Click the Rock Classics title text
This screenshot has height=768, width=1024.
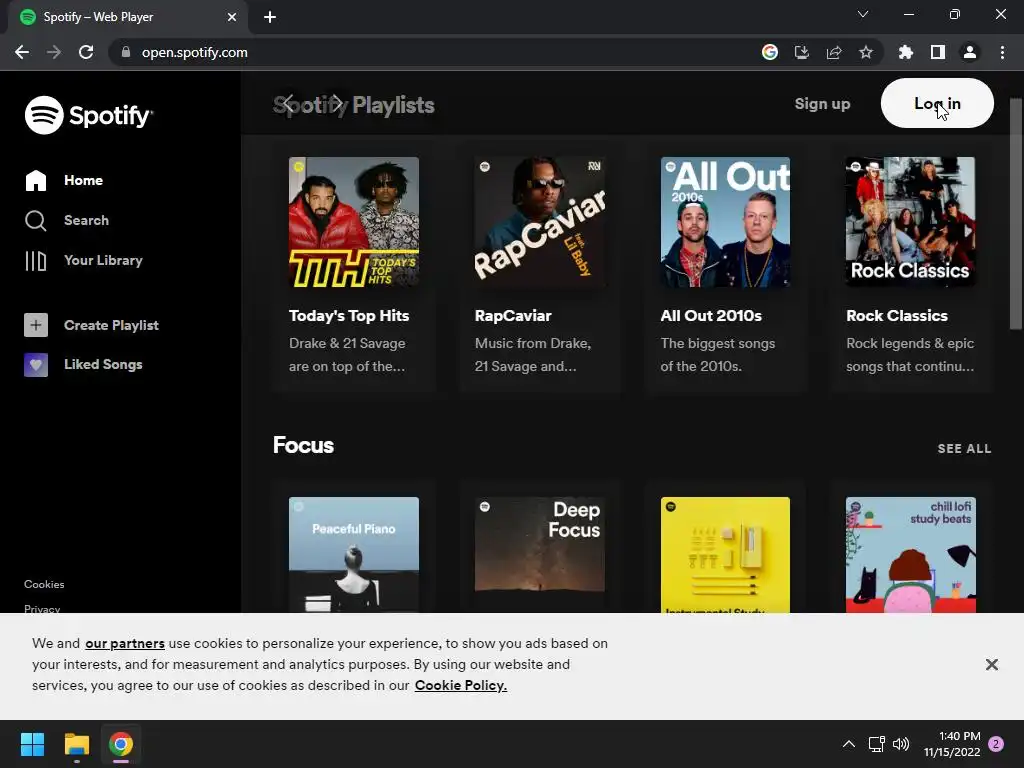click(897, 315)
